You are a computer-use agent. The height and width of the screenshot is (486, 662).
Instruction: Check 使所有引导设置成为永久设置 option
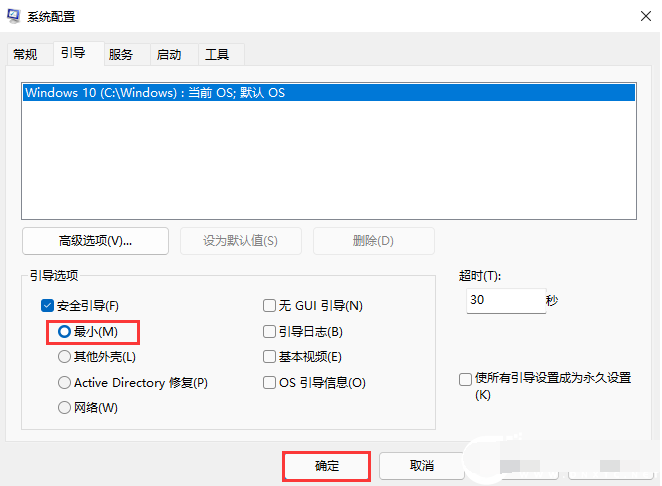[465, 379]
